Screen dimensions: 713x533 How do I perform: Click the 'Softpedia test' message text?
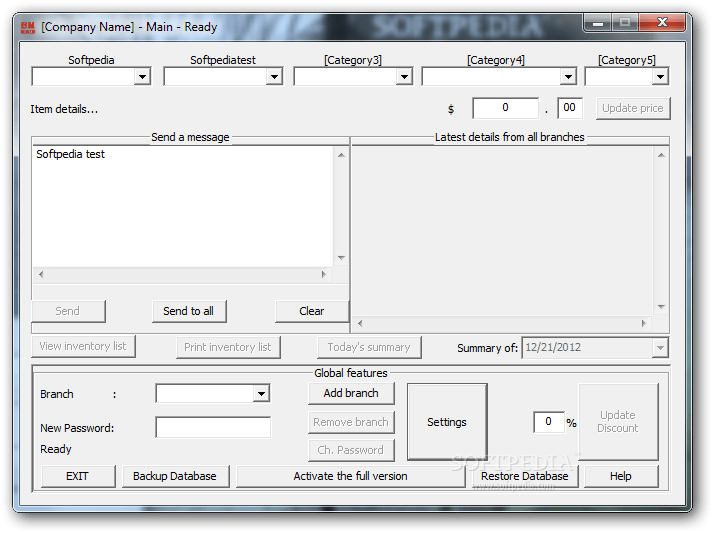click(x=70, y=155)
